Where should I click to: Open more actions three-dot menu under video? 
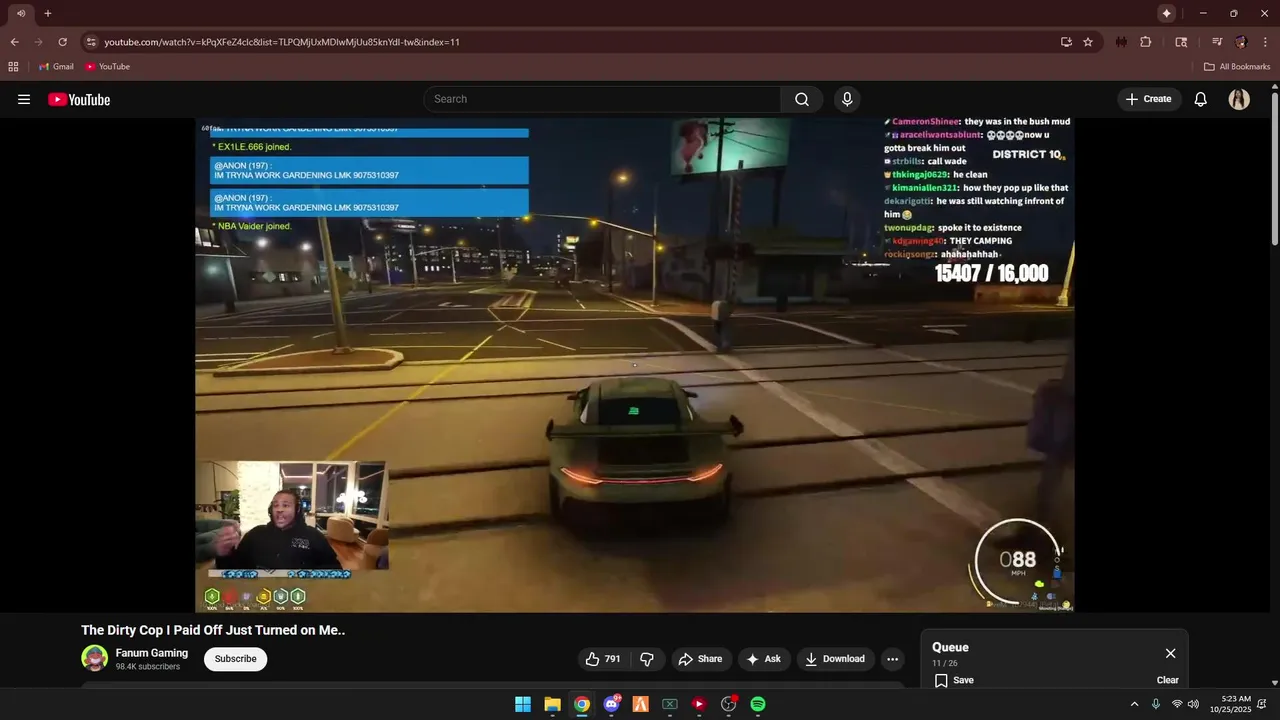click(x=892, y=659)
